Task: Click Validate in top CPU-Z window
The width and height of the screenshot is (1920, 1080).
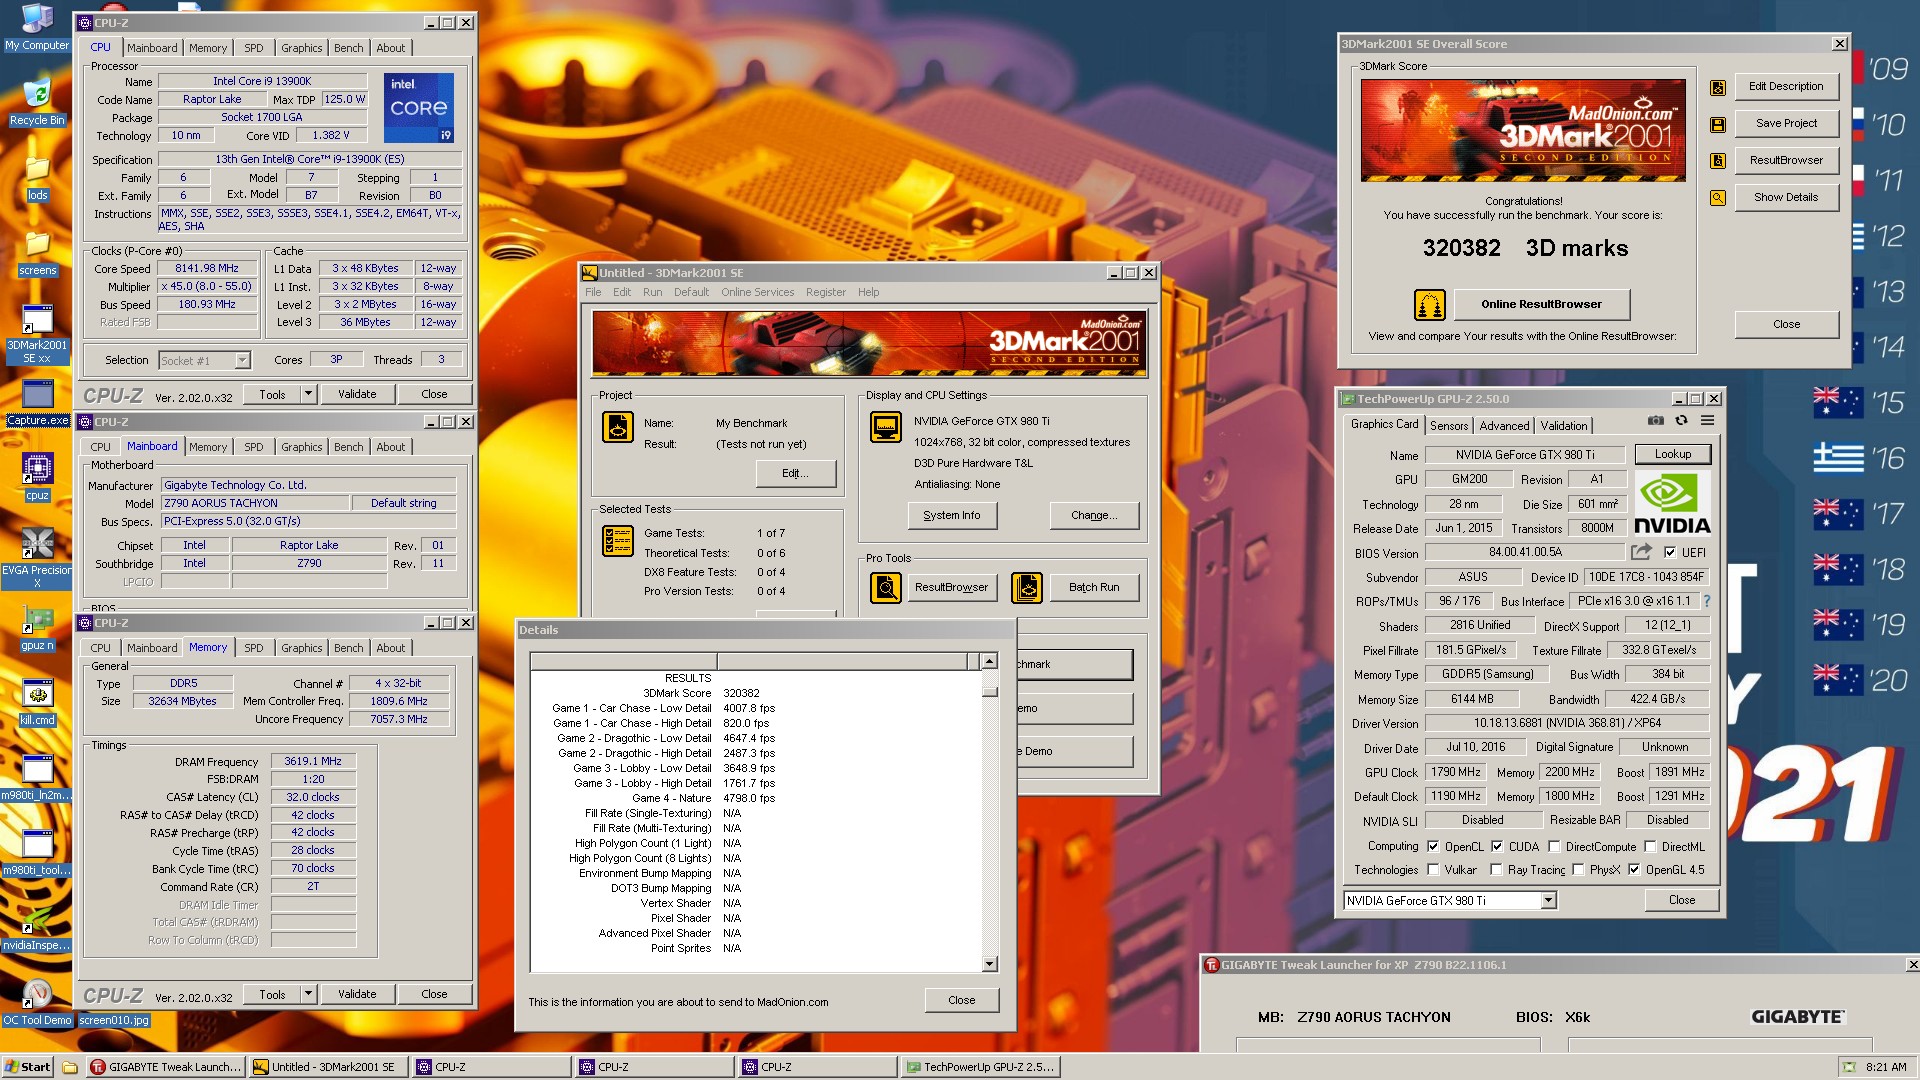Action: click(x=357, y=394)
